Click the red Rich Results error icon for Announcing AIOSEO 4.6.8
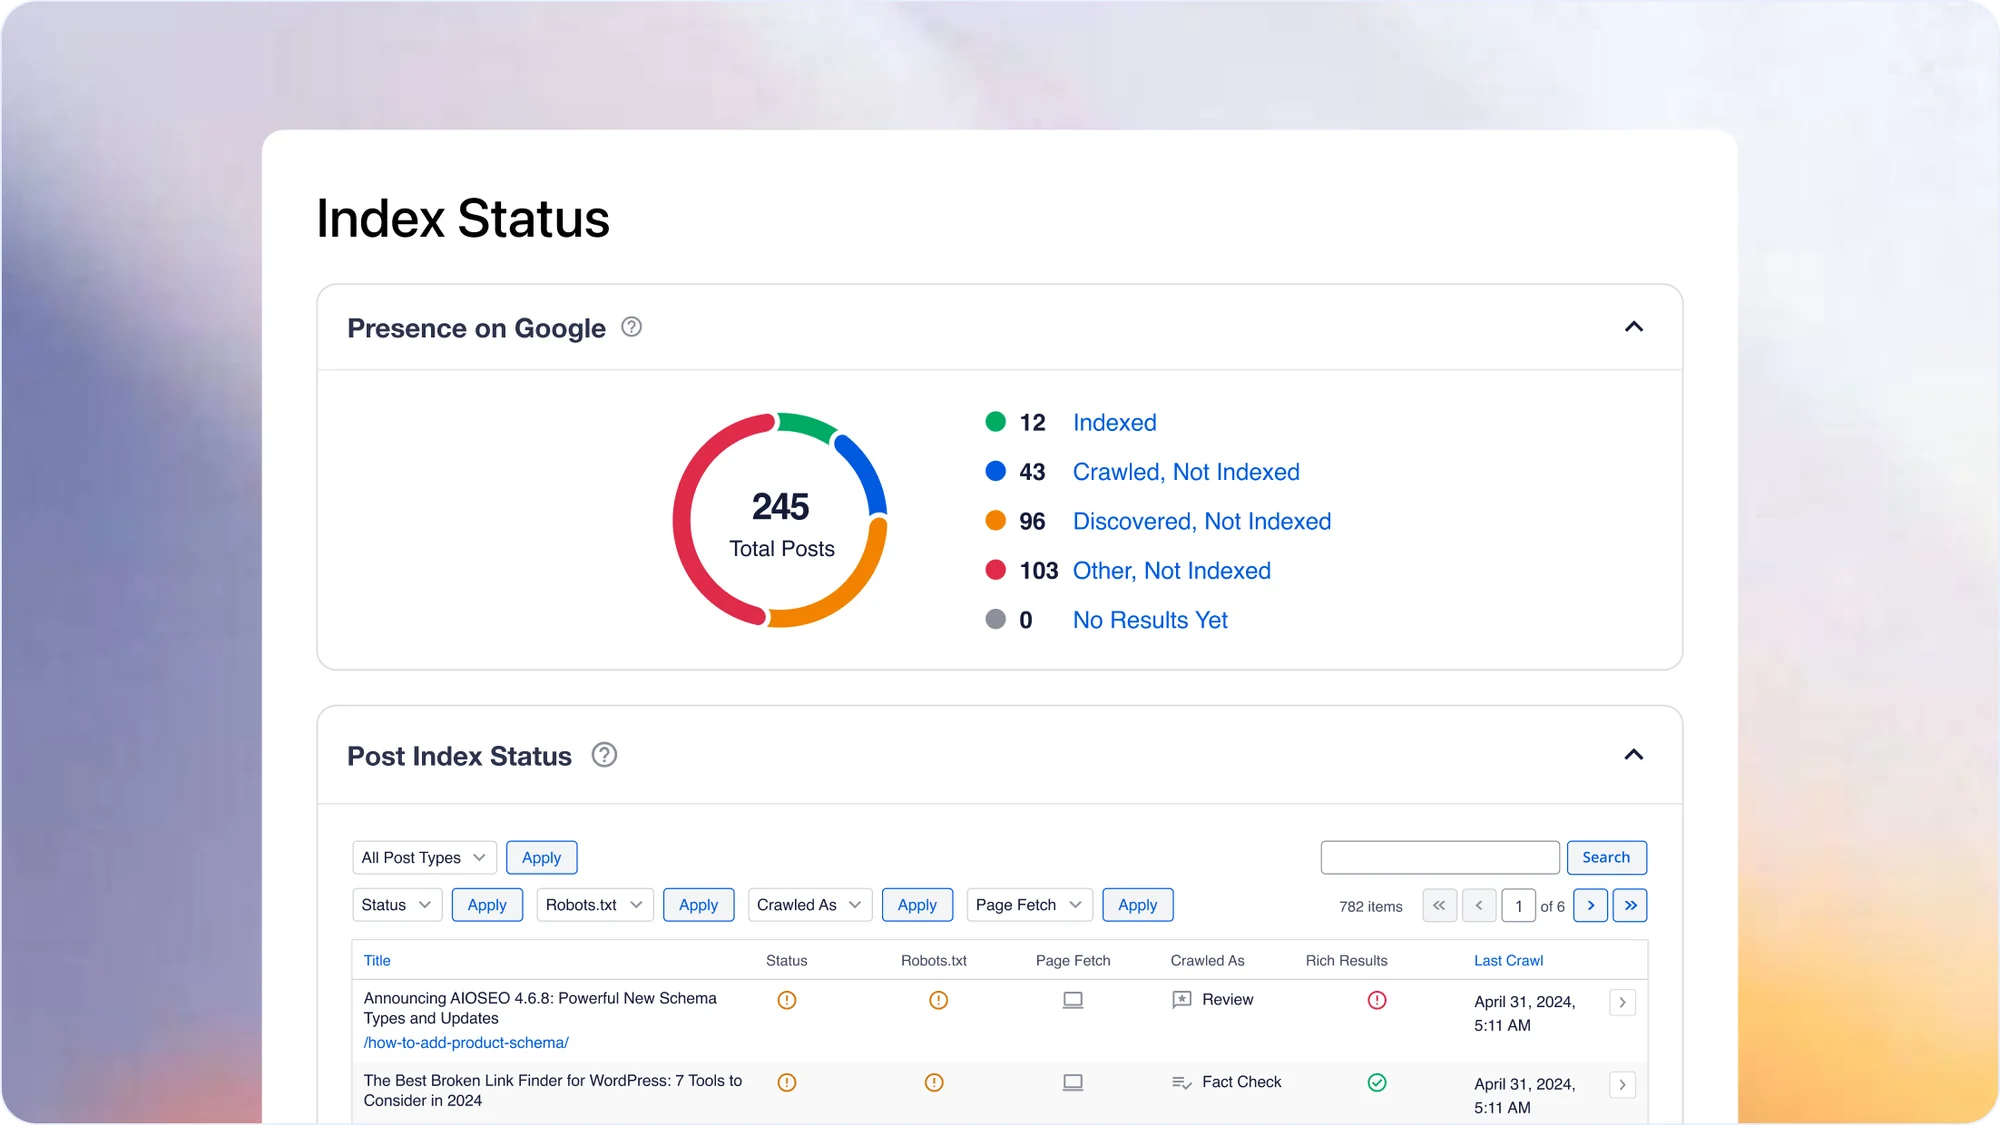Image resolution: width=2000 pixels, height=1125 pixels. tap(1377, 1000)
